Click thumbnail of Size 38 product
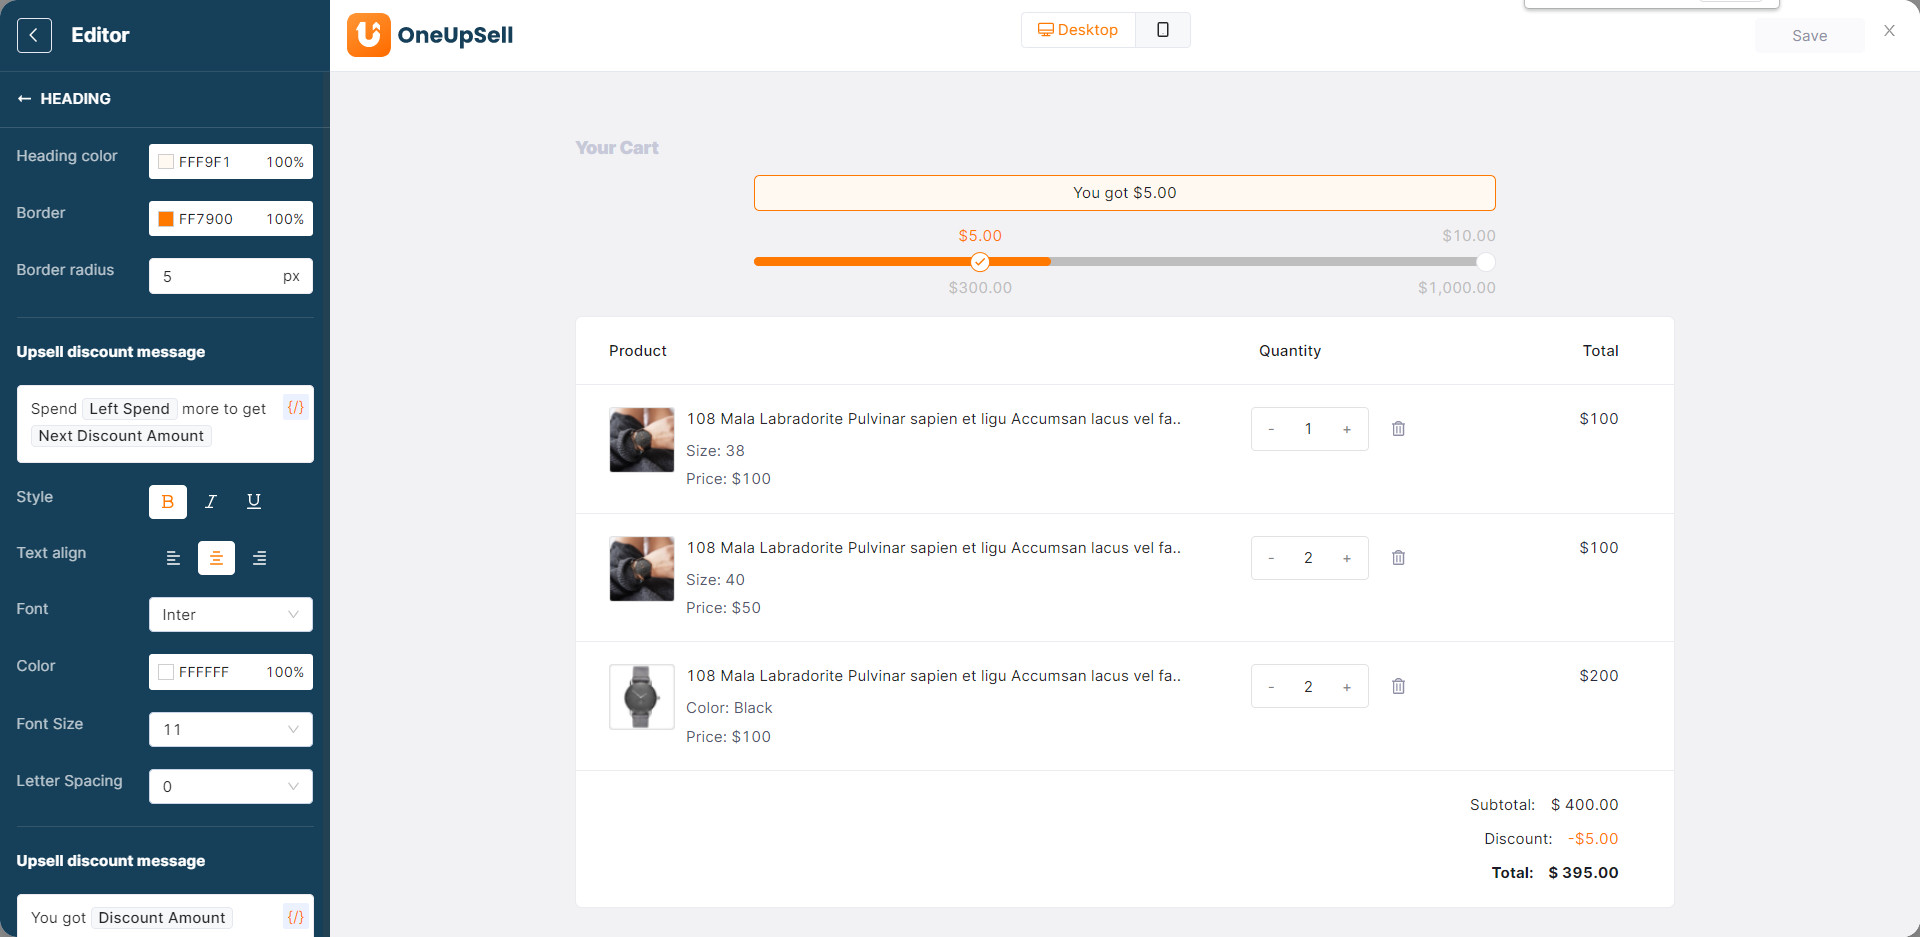Viewport: 1920px width, 937px height. tap(642, 440)
